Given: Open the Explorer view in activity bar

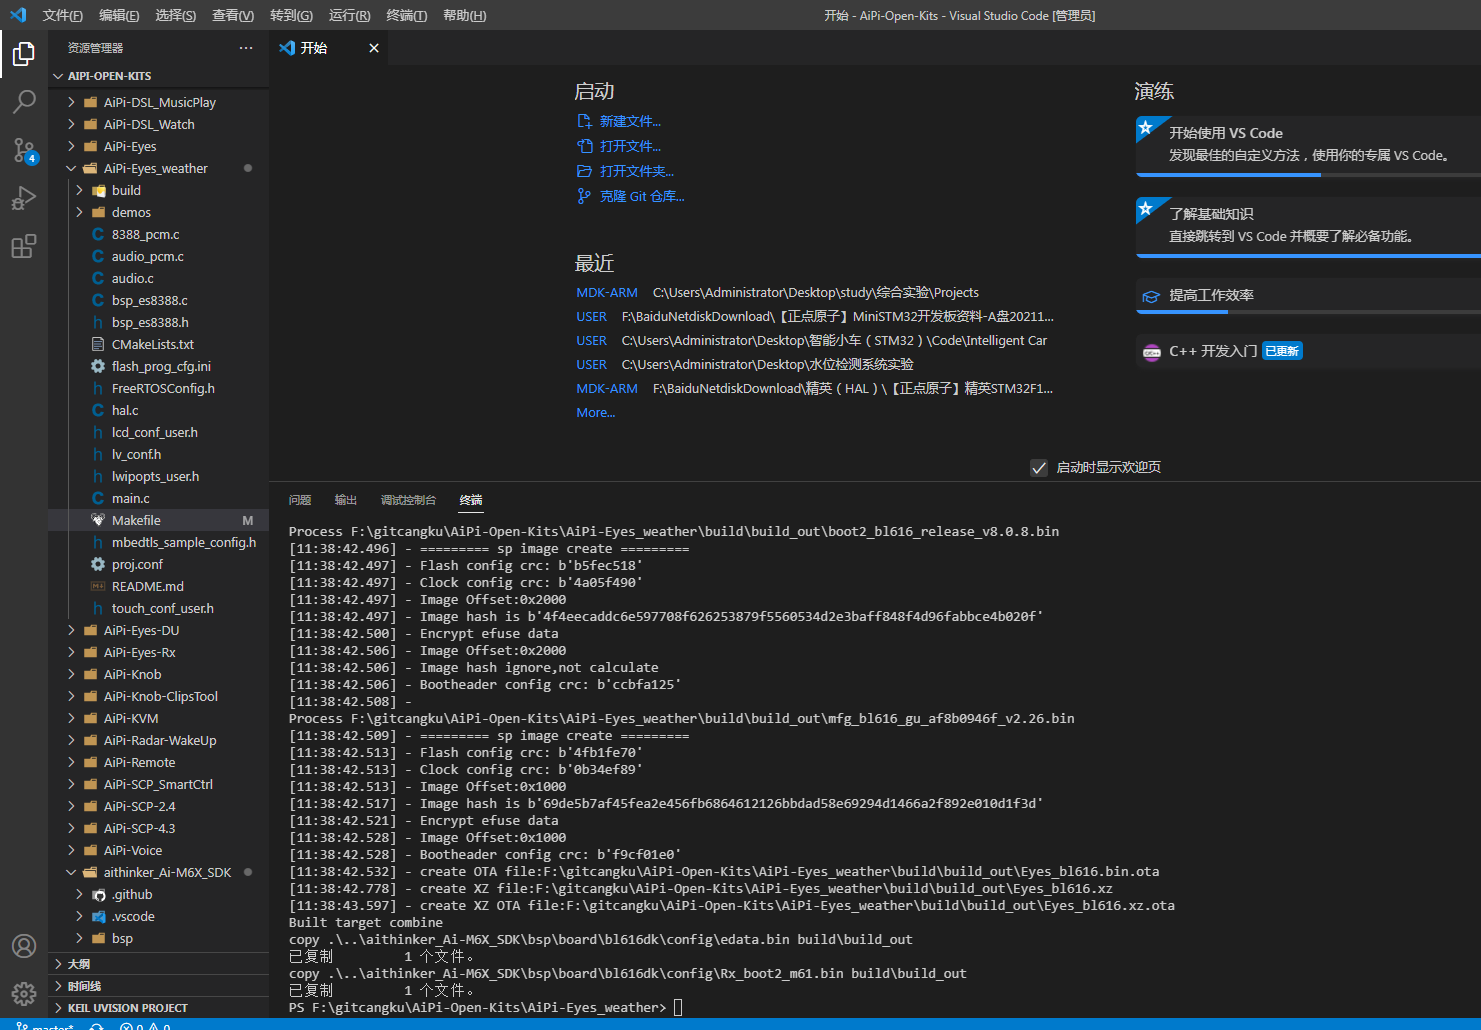Looking at the screenshot, I should point(24,54).
